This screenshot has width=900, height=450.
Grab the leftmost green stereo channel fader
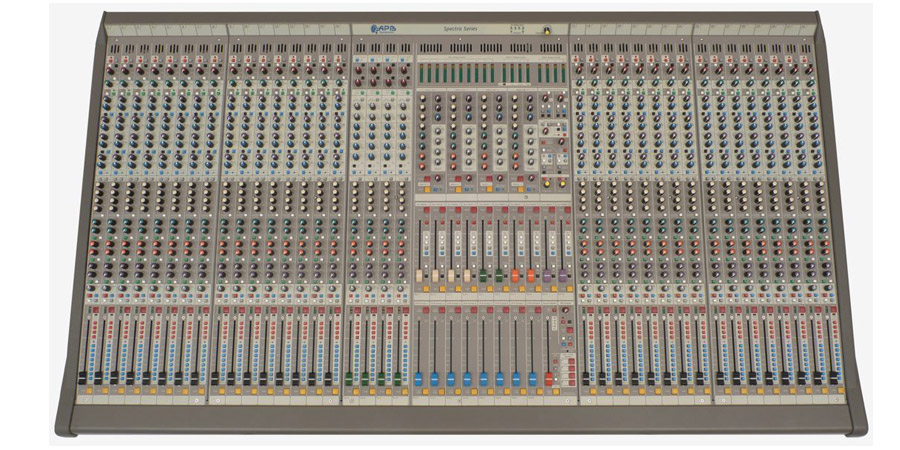tap(348, 379)
